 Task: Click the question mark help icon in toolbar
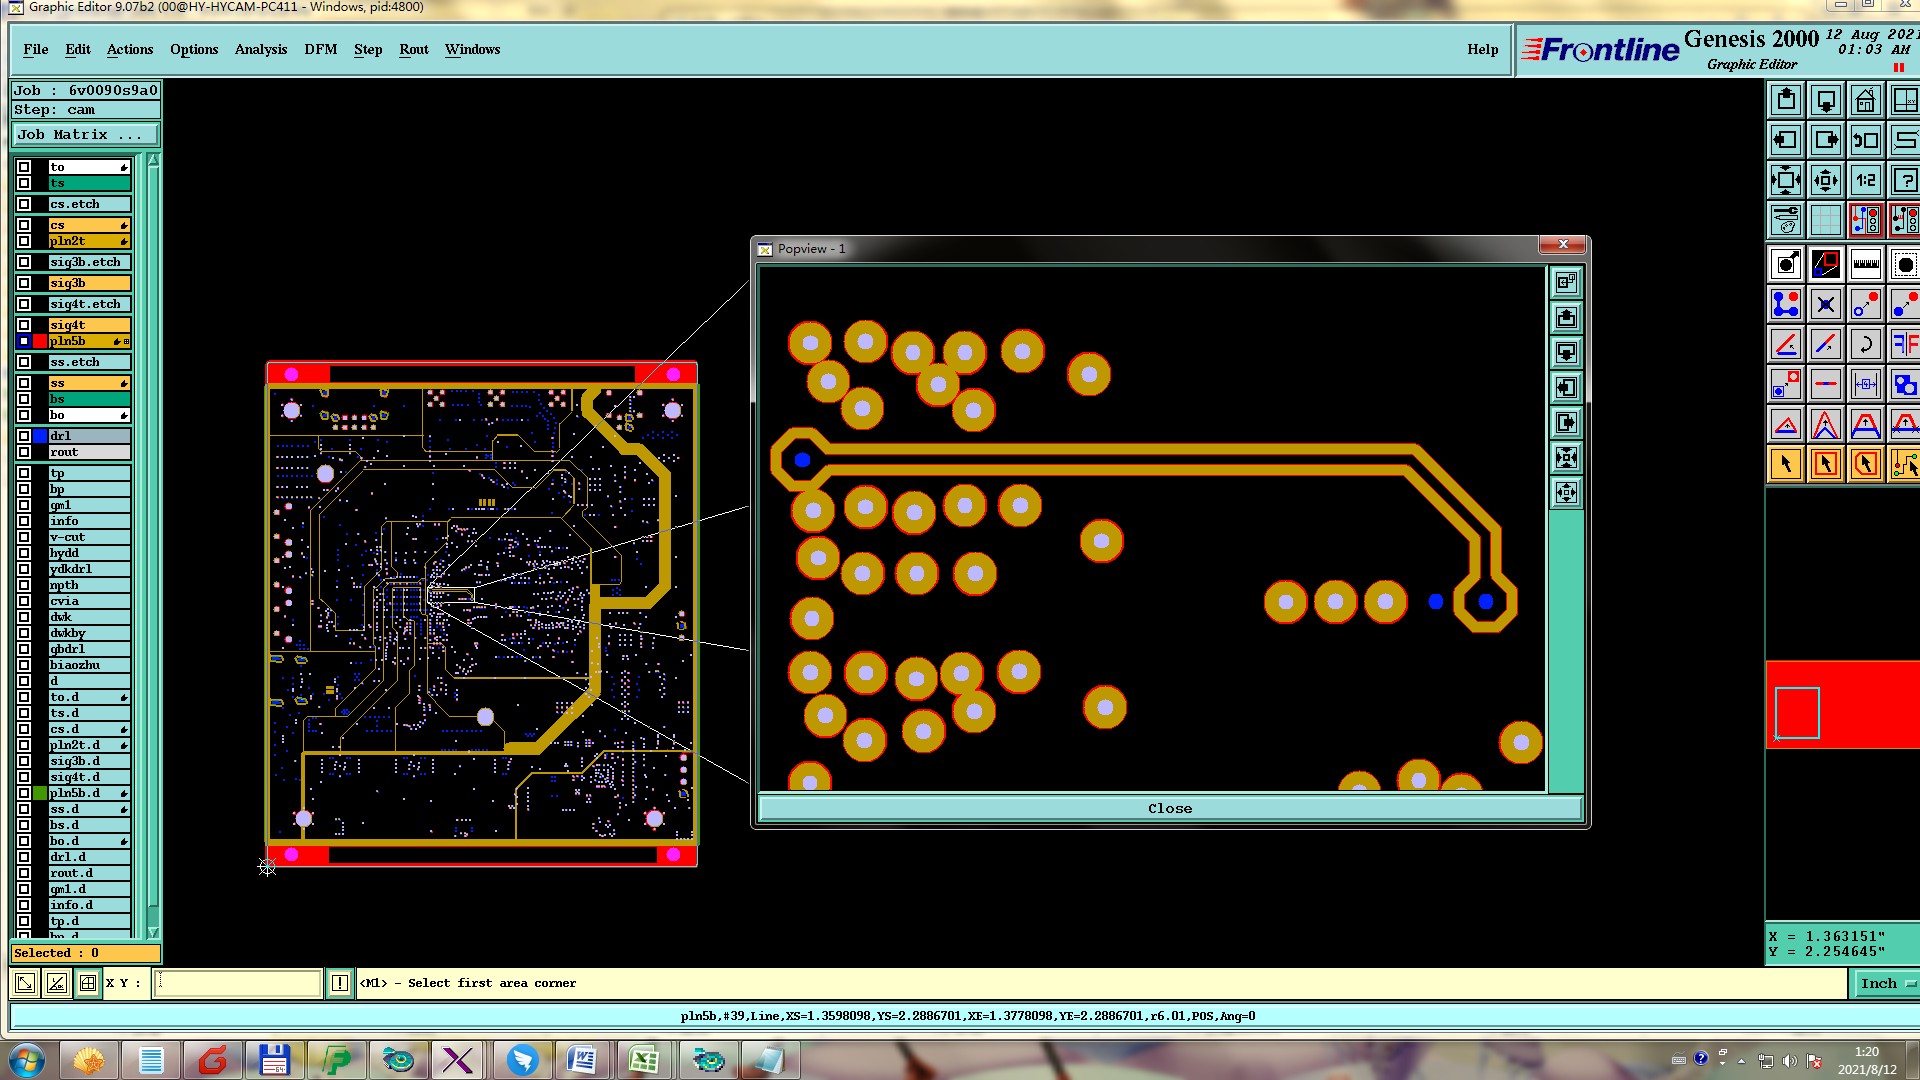(x=1905, y=180)
